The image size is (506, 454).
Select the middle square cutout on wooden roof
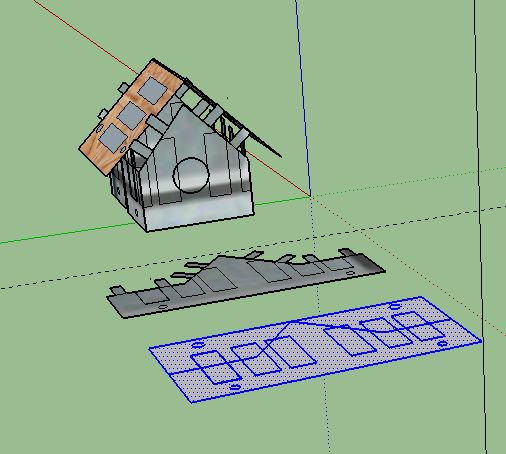tap(132, 115)
